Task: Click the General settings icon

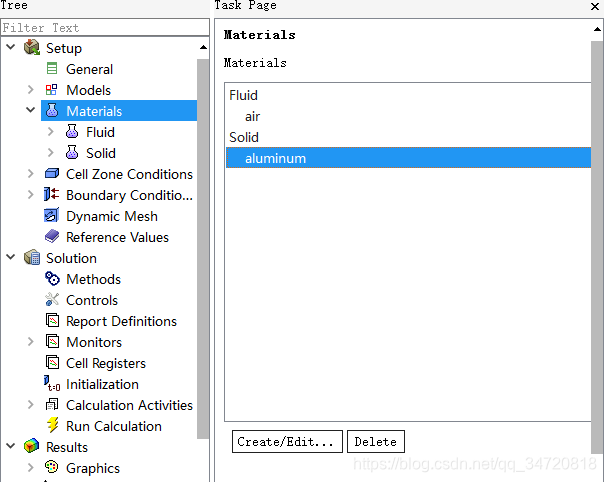Action: (x=51, y=69)
